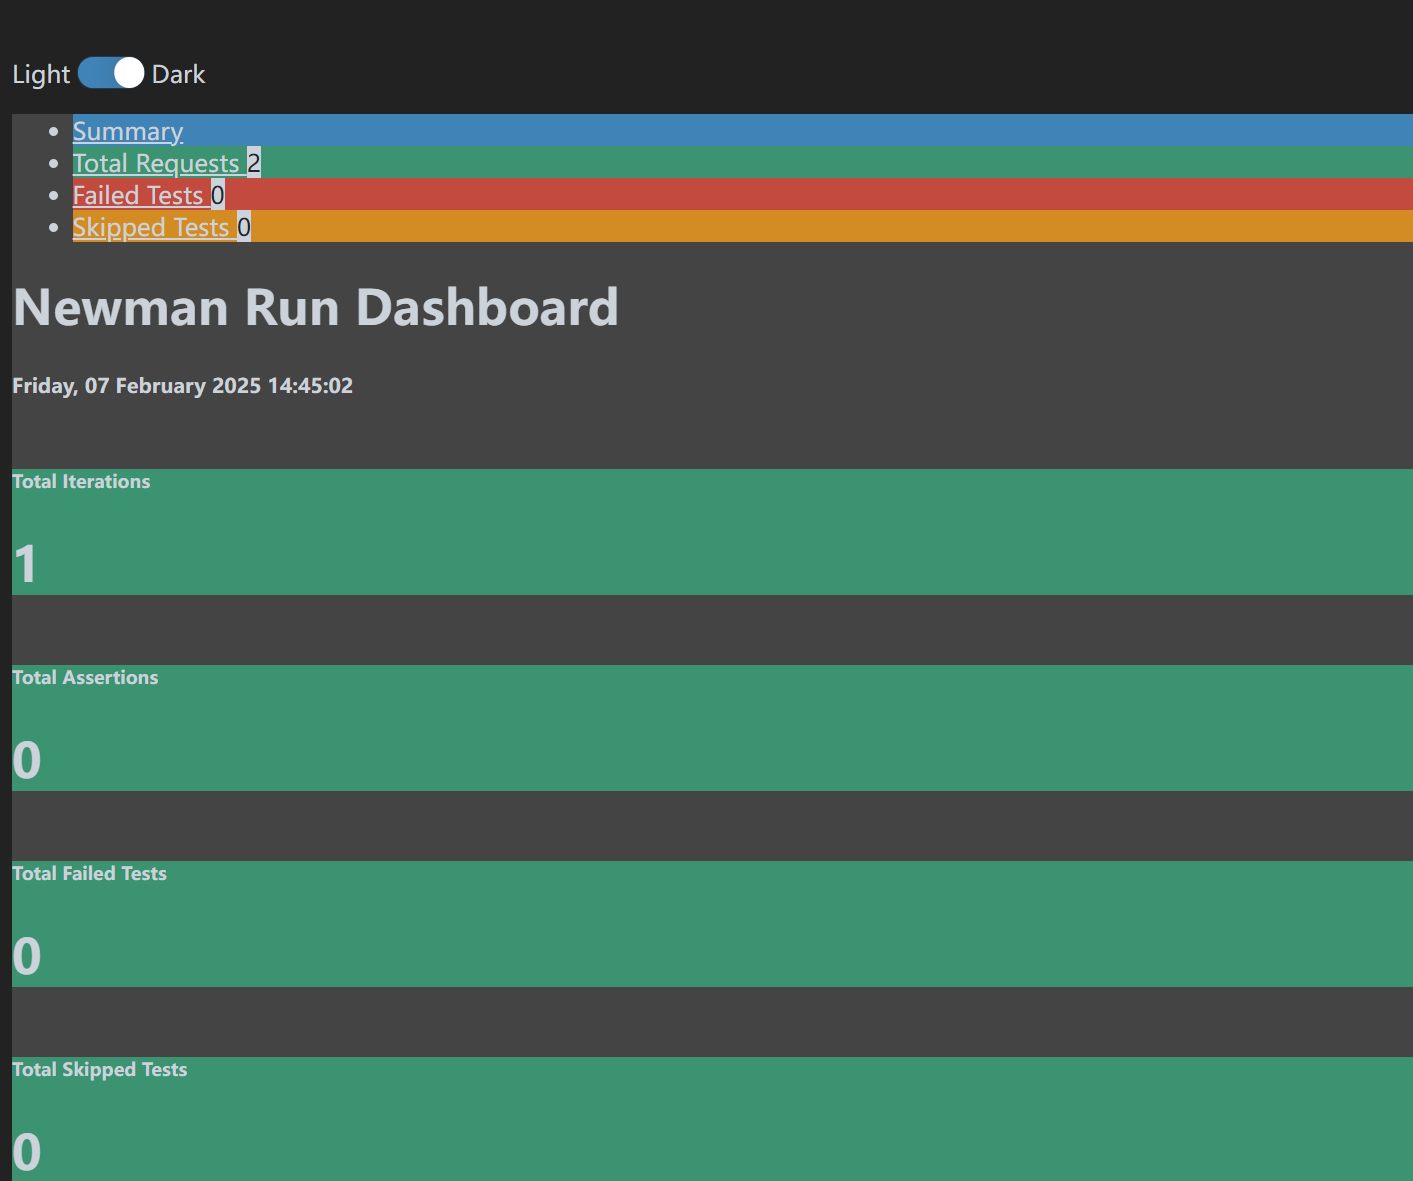Click the Total Requests count badge 2

click(254, 163)
